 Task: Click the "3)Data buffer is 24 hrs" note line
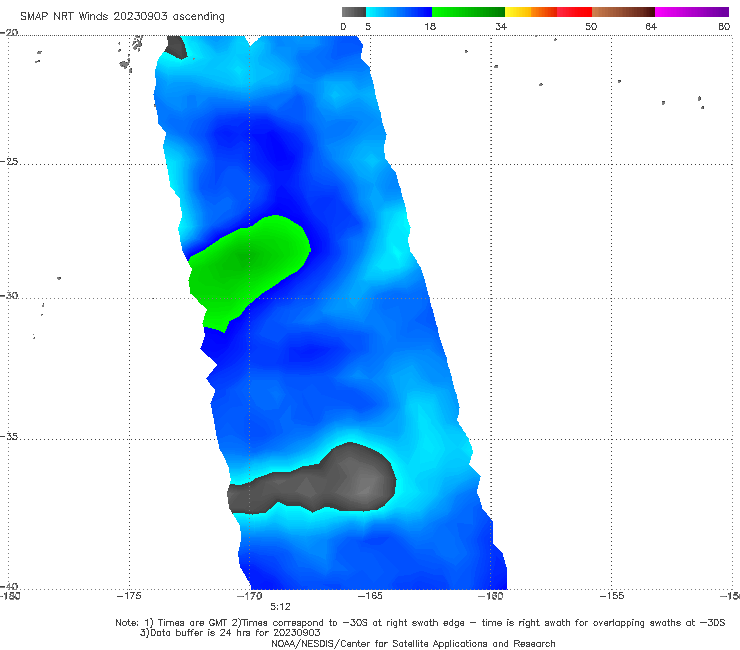[x=230, y=633]
